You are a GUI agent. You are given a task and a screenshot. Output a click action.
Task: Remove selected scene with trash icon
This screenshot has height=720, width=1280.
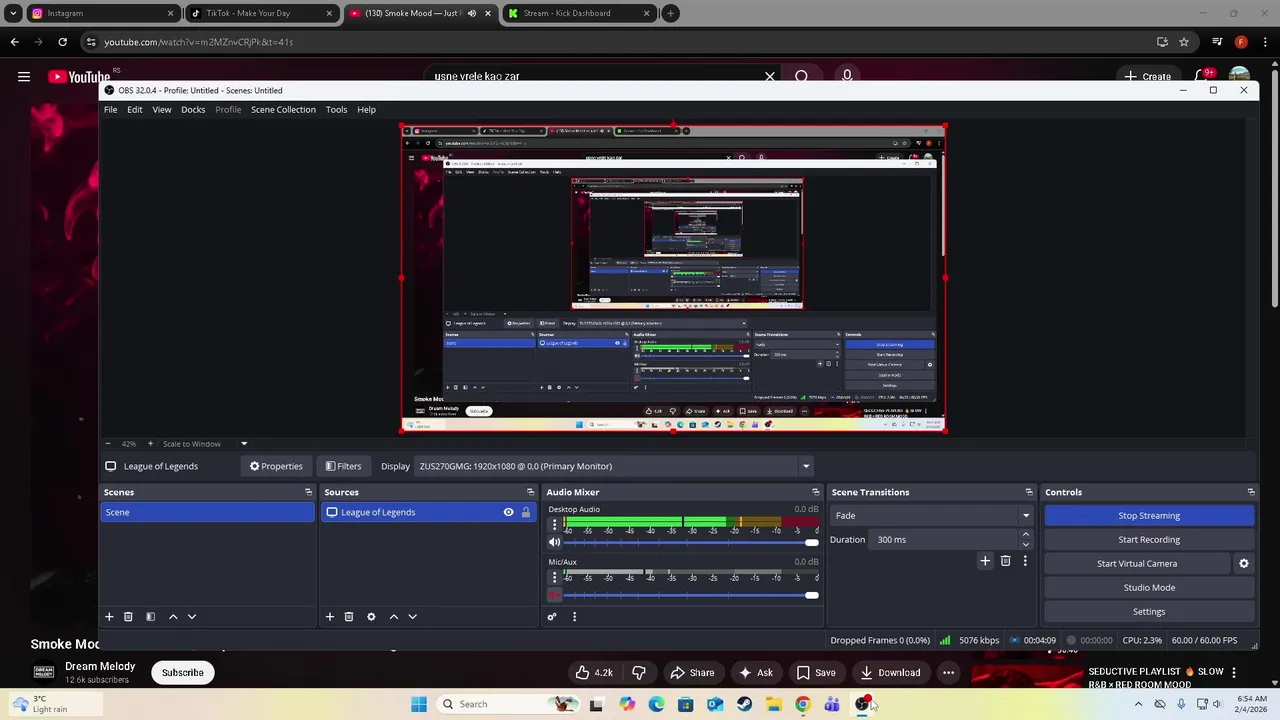pyautogui.click(x=128, y=617)
